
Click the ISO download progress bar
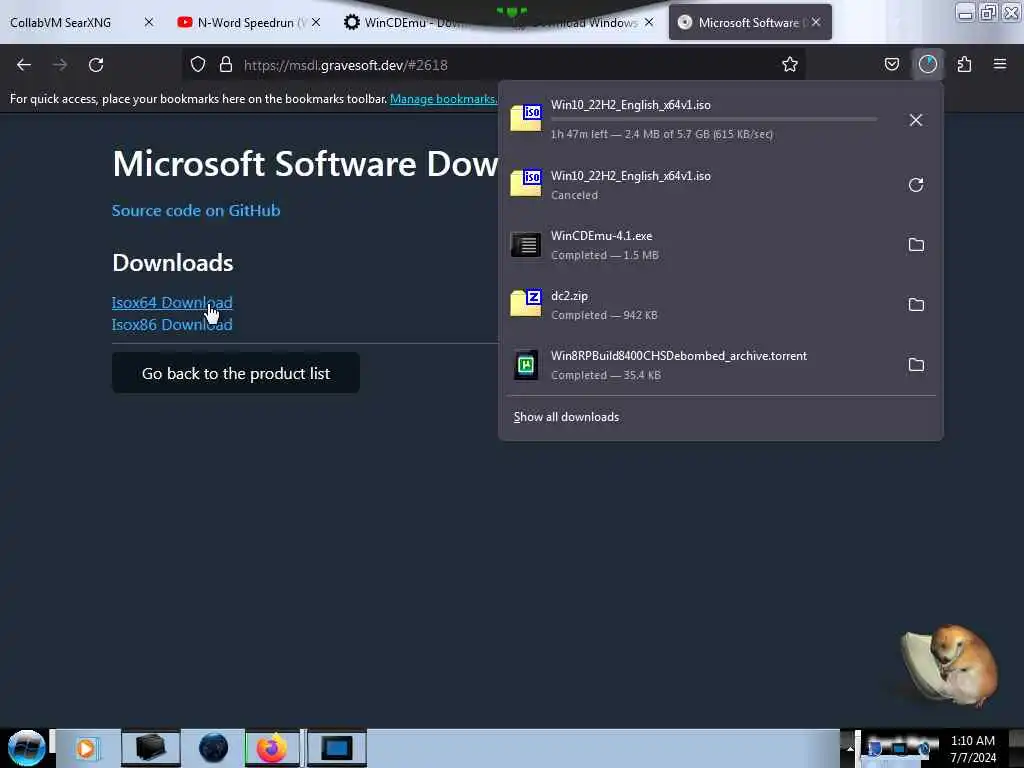714,120
